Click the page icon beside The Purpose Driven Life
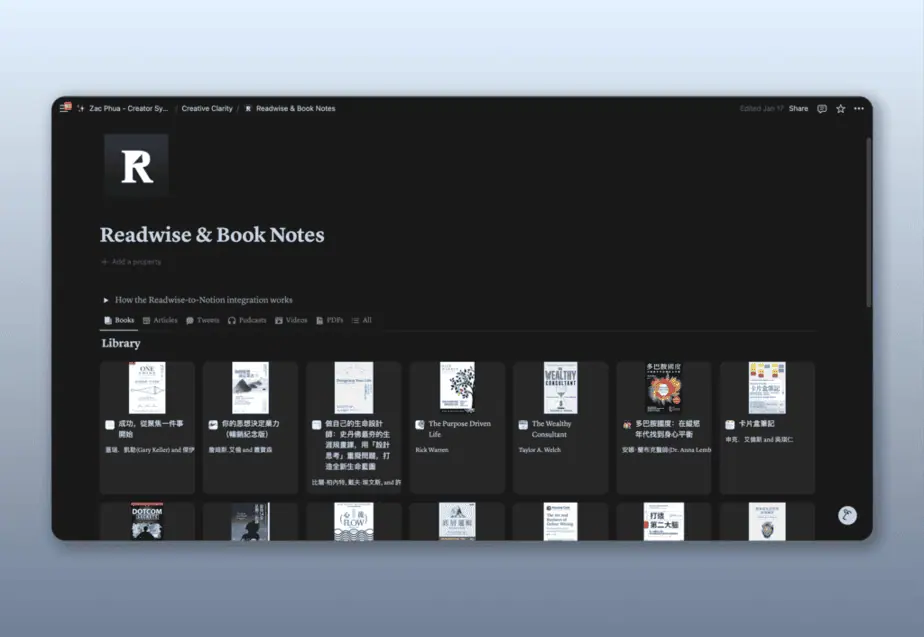 [420, 424]
